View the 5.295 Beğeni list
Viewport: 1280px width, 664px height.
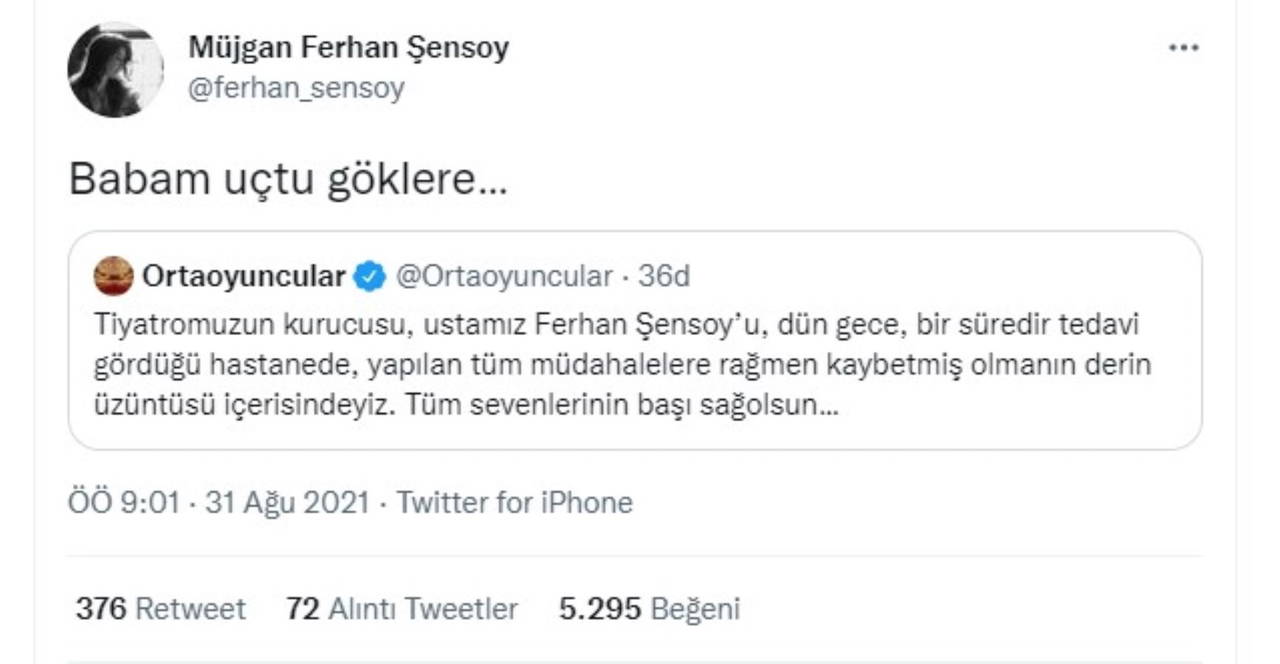(x=649, y=609)
